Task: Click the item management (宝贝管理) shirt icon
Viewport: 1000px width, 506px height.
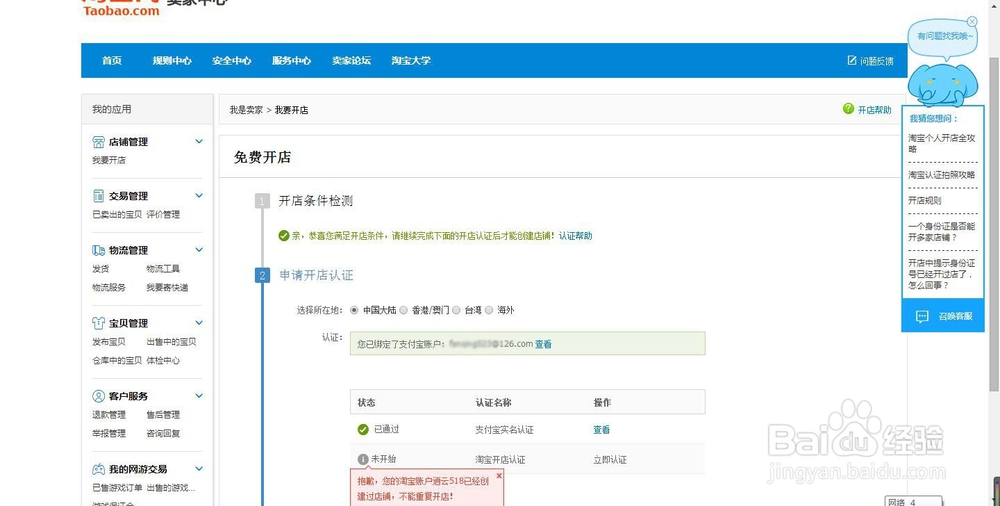Action: click(x=98, y=323)
